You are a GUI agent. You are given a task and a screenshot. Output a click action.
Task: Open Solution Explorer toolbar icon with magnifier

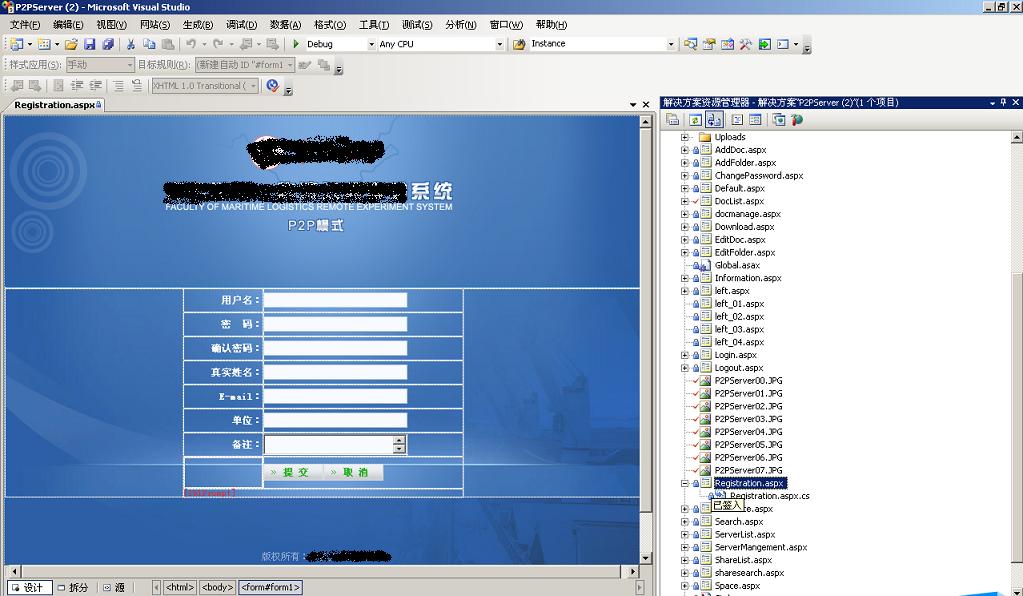pyautogui.click(x=690, y=44)
